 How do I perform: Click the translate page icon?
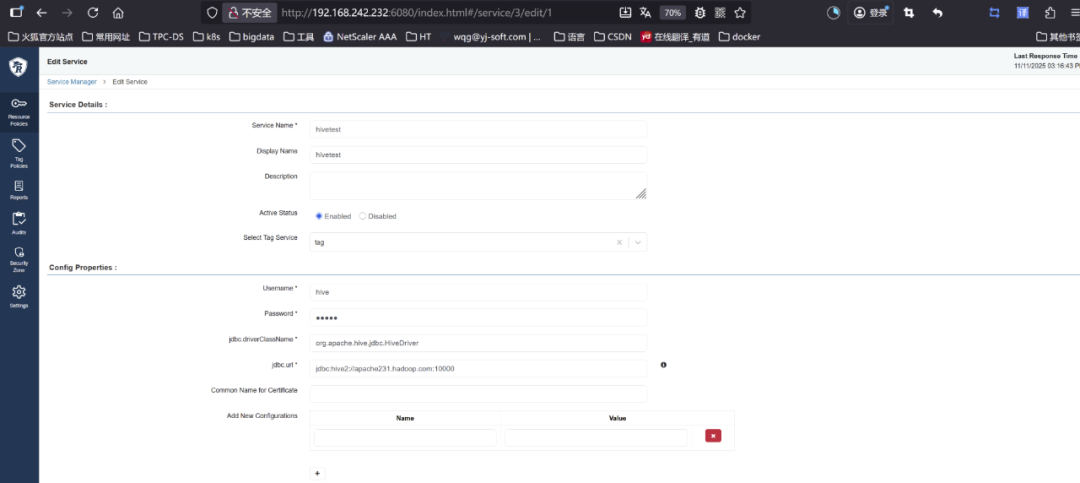point(645,12)
